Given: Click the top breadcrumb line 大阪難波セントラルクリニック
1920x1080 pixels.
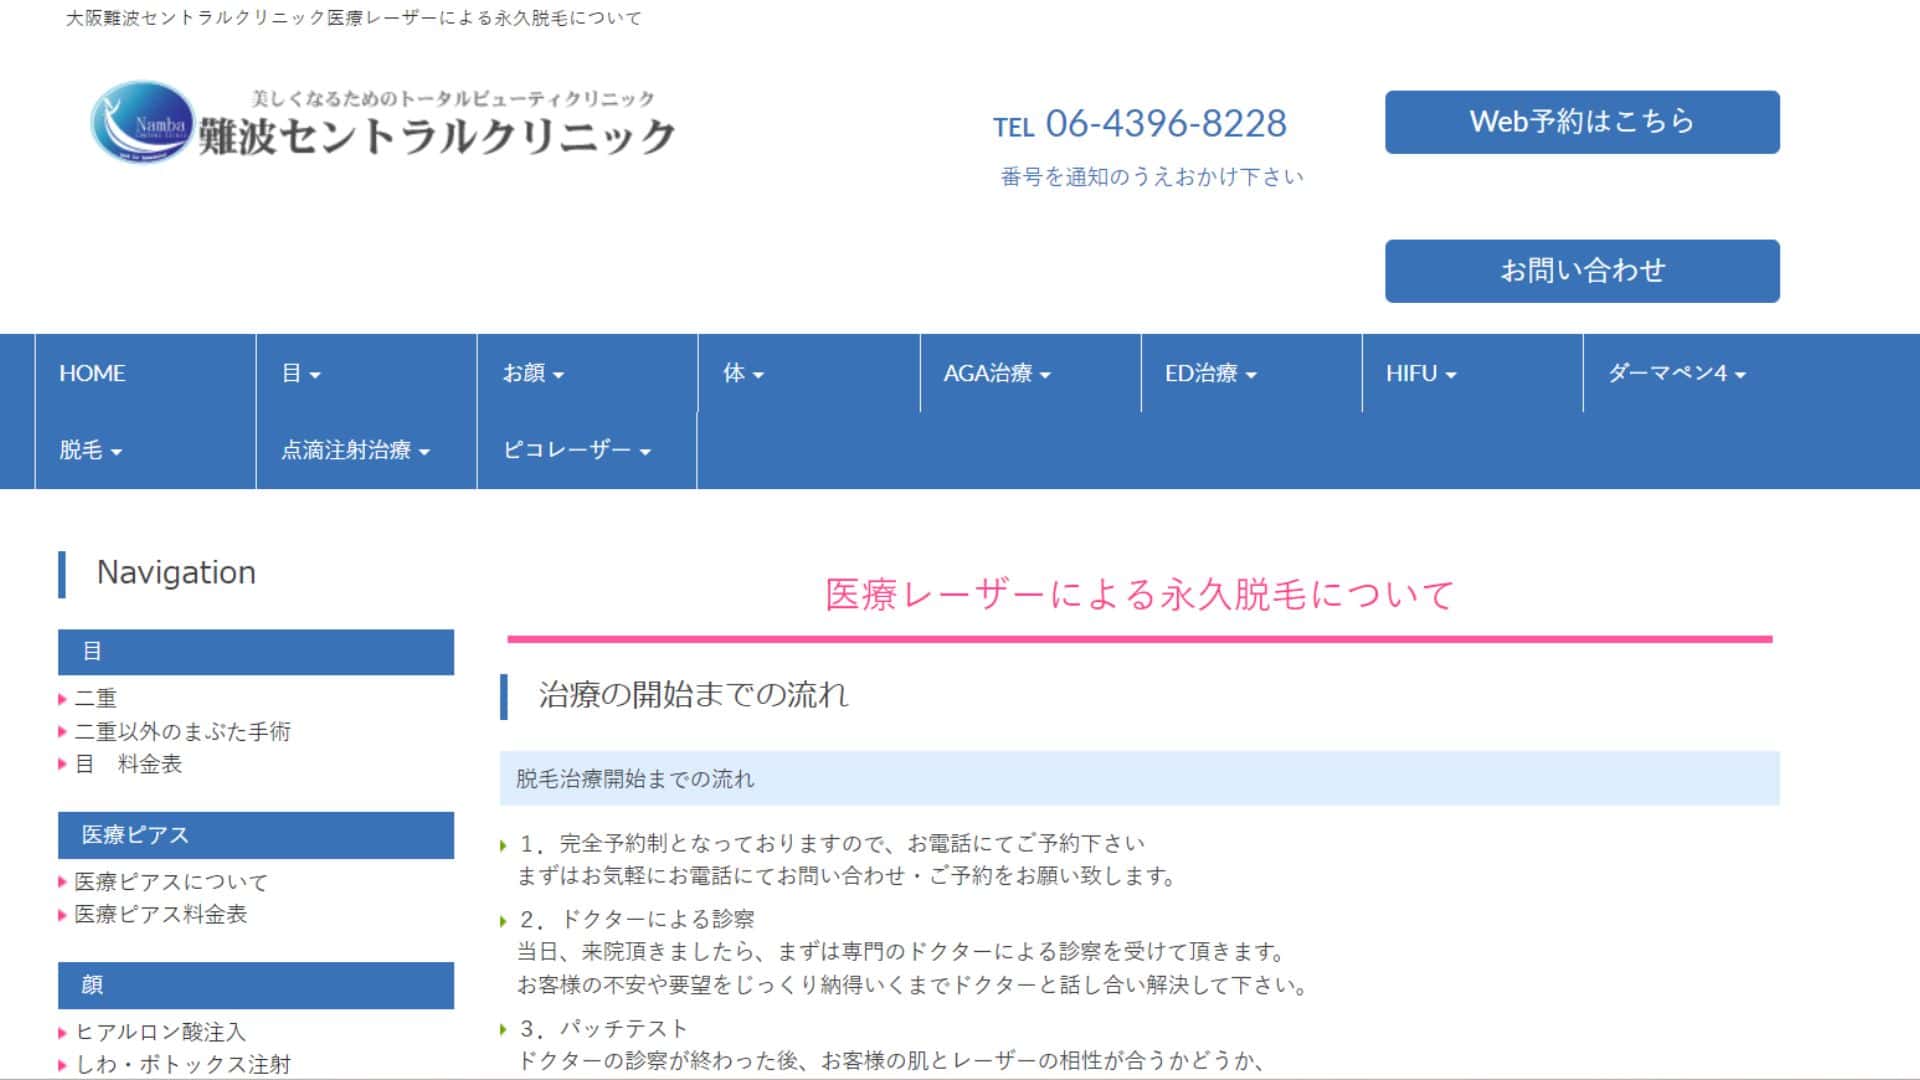Looking at the screenshot, I should 354,18.
